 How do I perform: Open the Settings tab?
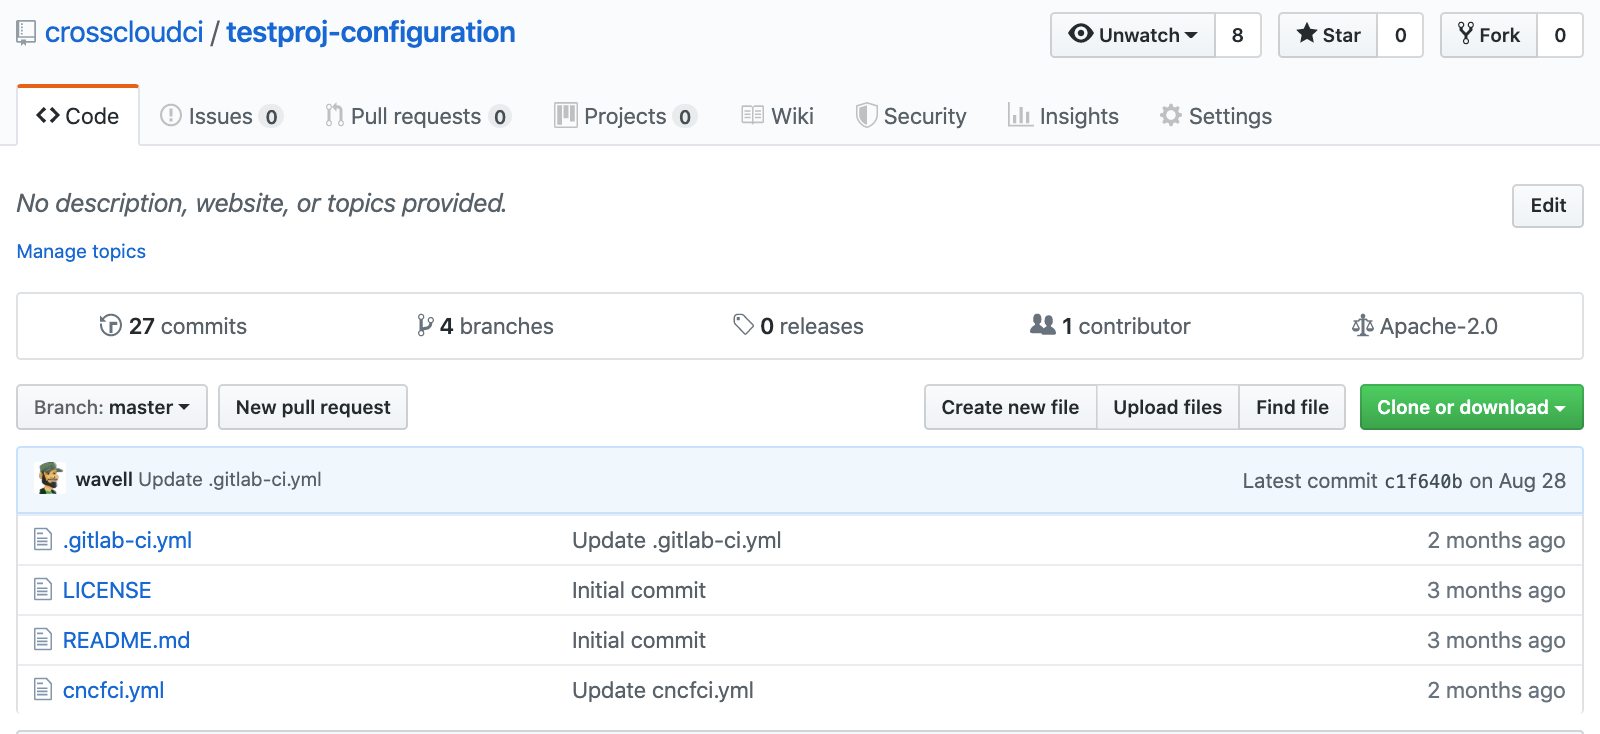point(1216,116)
